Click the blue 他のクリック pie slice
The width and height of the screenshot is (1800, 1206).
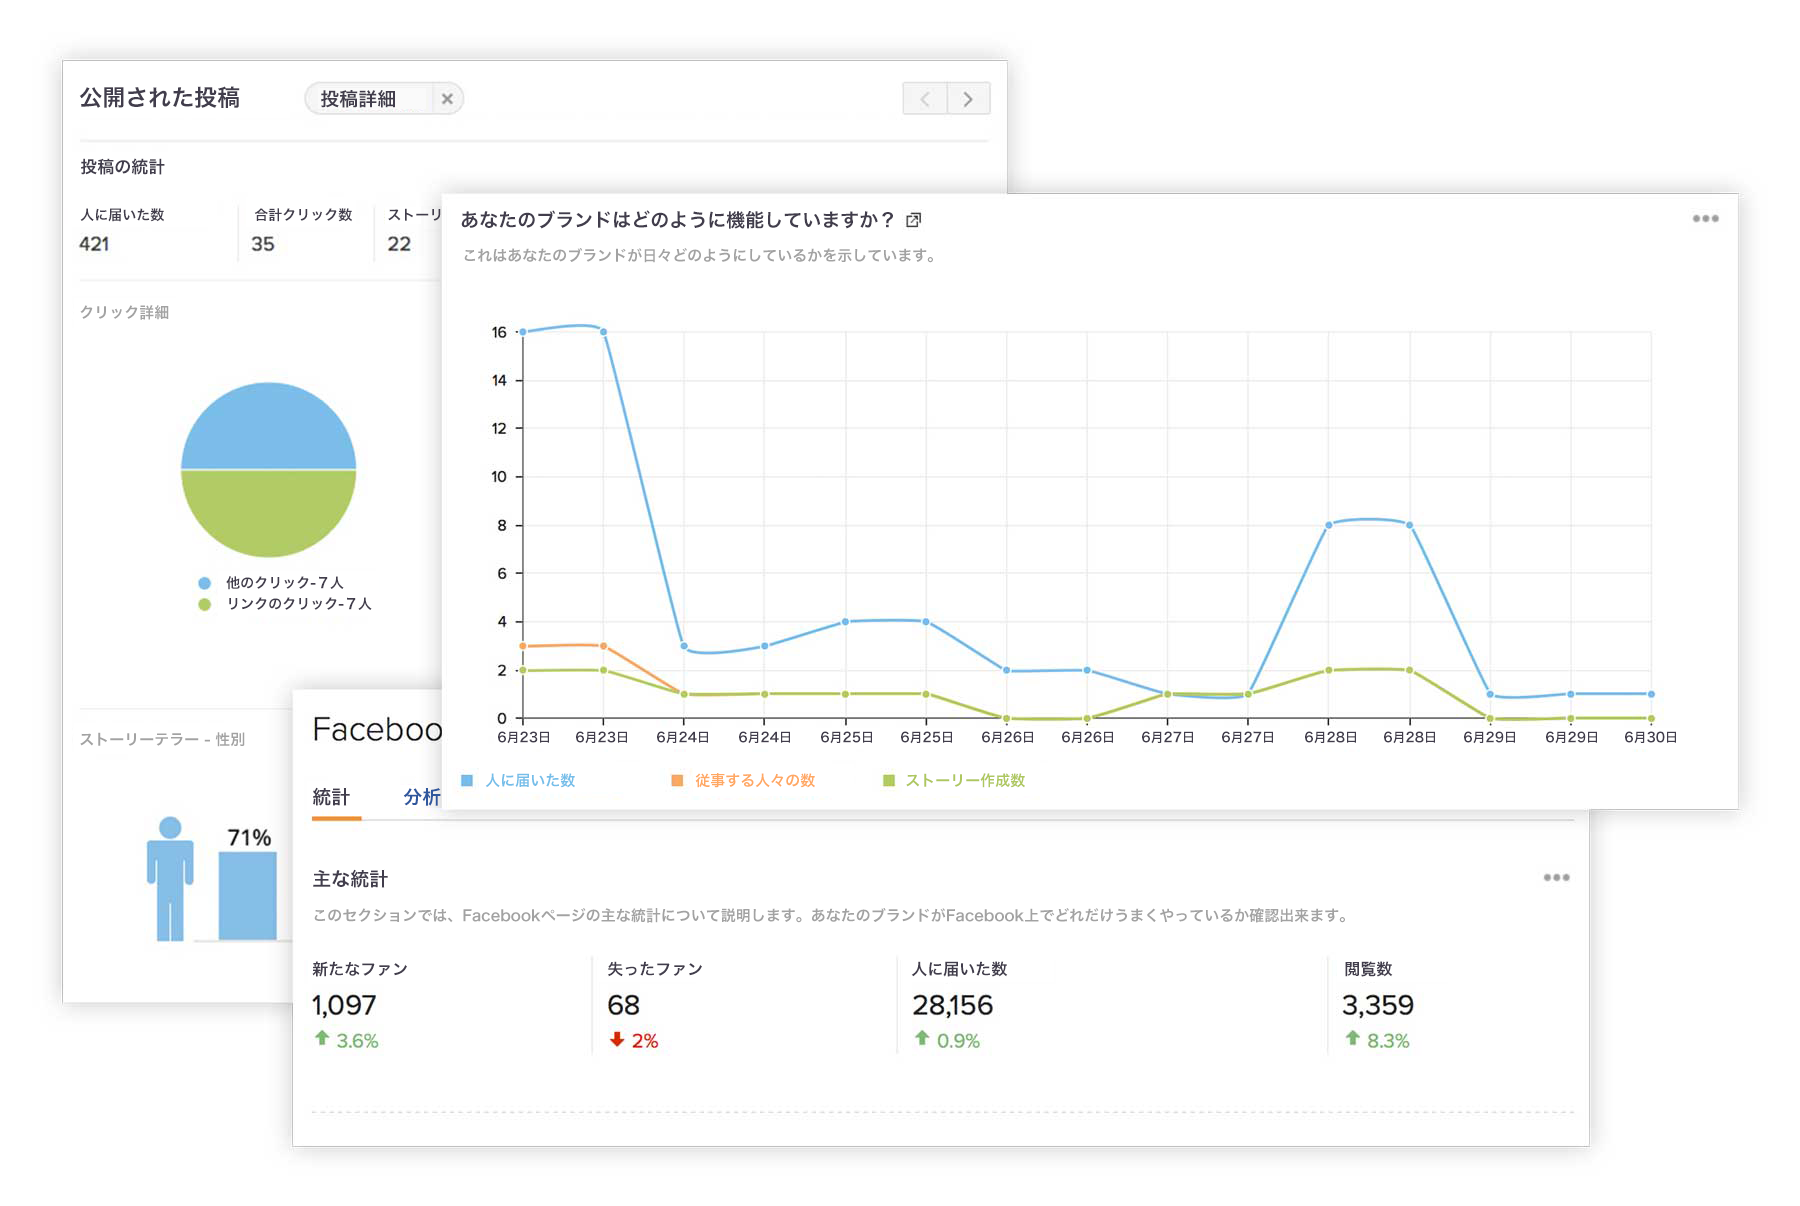268,427
